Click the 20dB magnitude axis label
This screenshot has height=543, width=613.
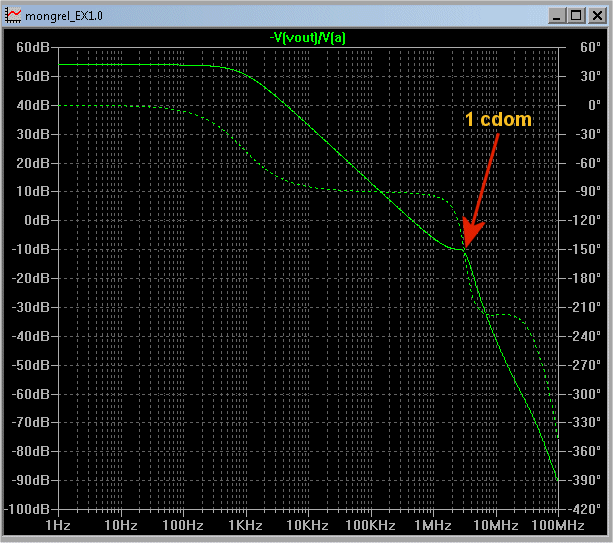click(33, 163)
